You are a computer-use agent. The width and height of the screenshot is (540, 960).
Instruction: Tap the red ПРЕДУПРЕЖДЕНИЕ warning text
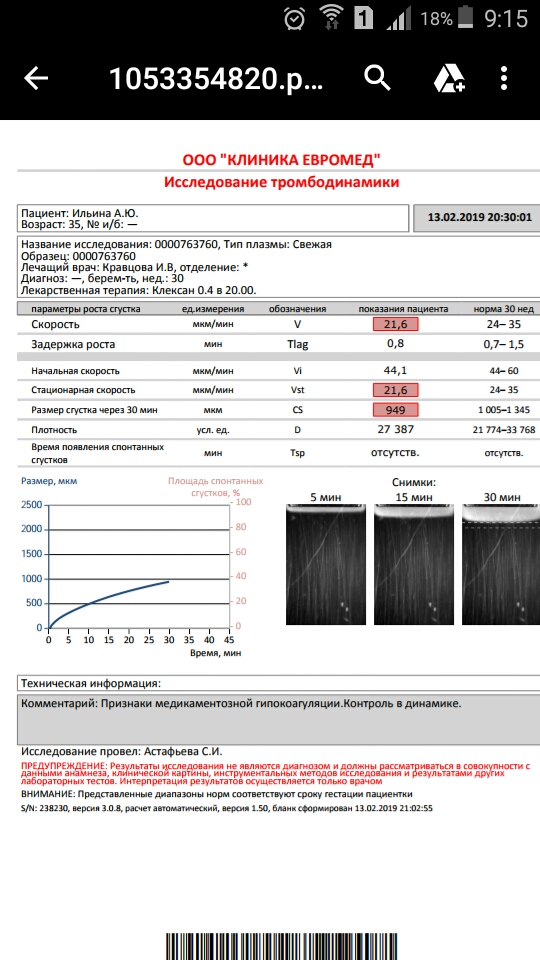[274, 773]
